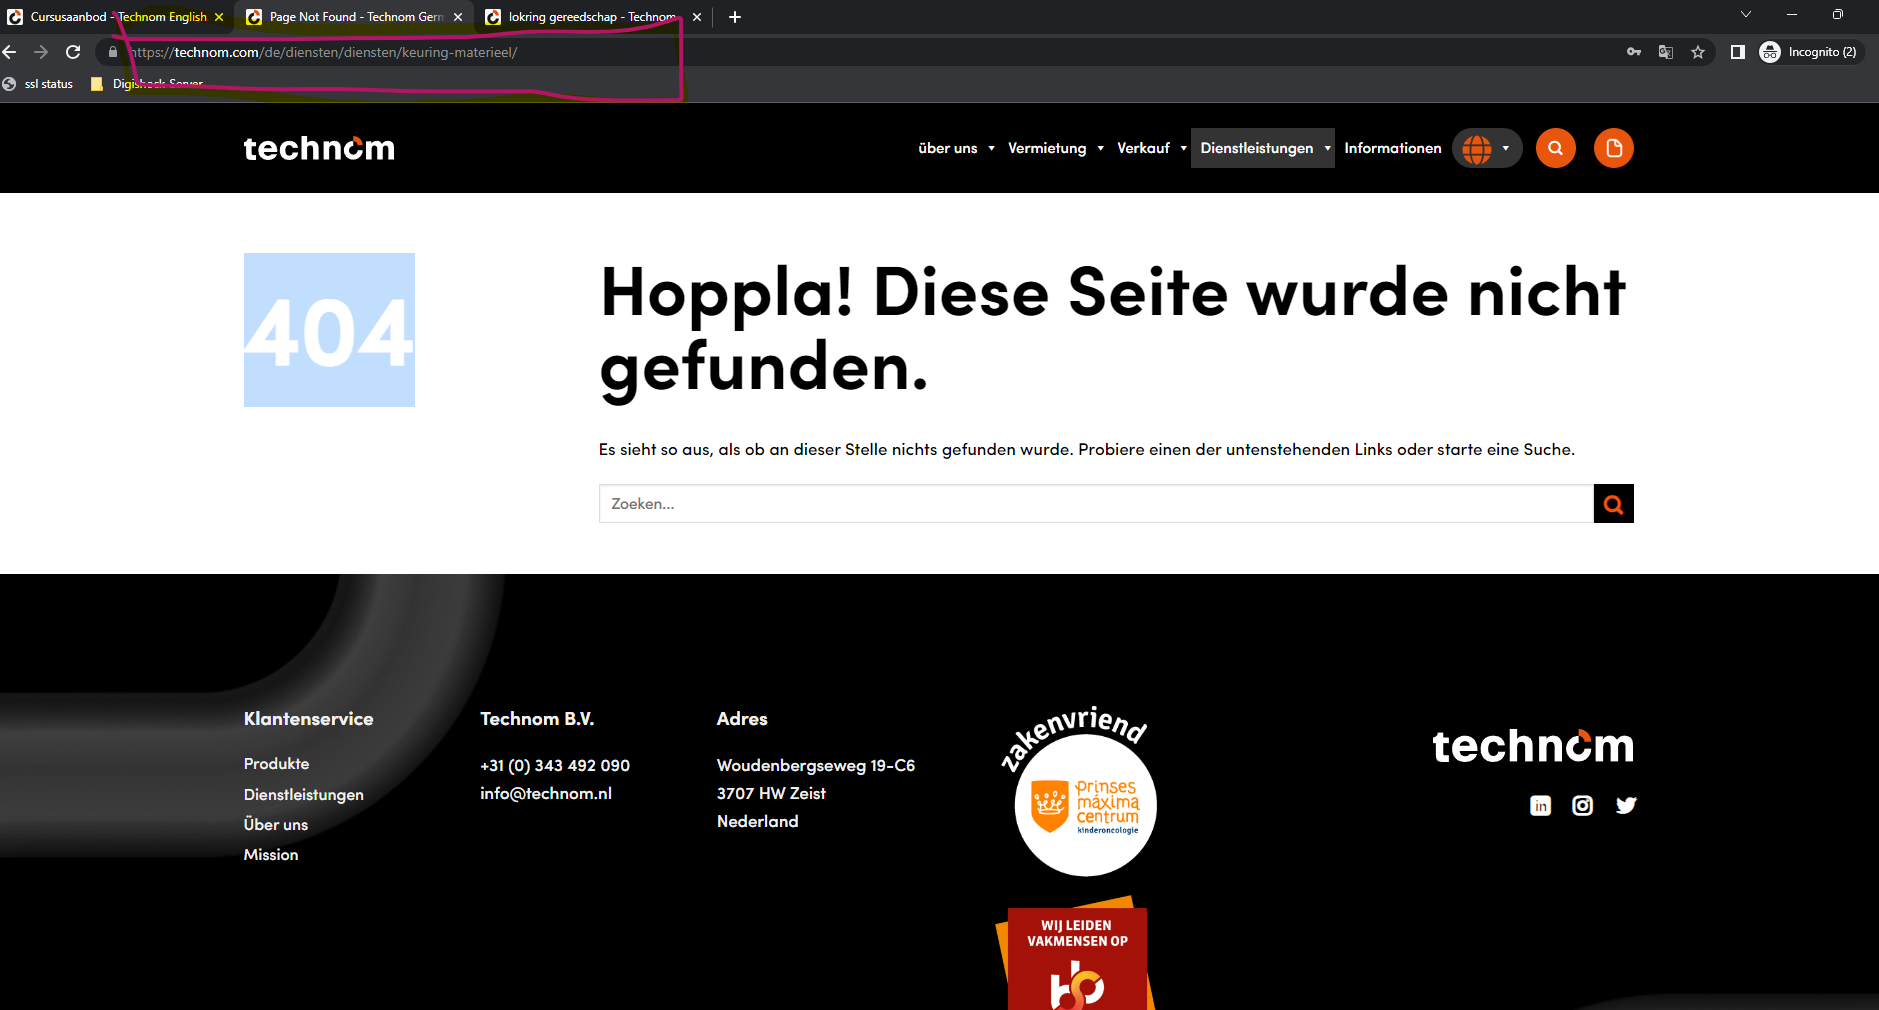Click the Technom logo in header
Viewport: 1879px width, 1010px height.
tap(319, 148)
